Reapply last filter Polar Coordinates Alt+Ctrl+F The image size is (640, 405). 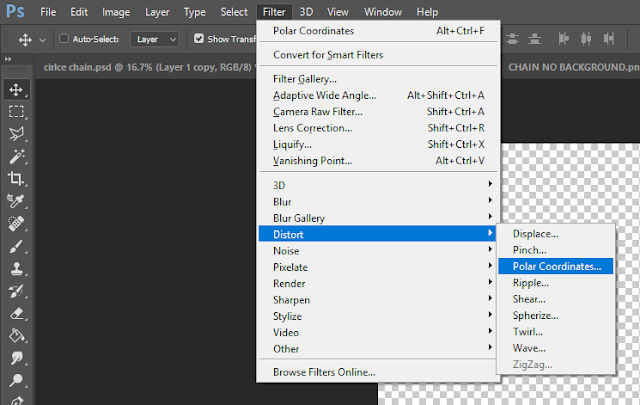[x=378, y=31]
